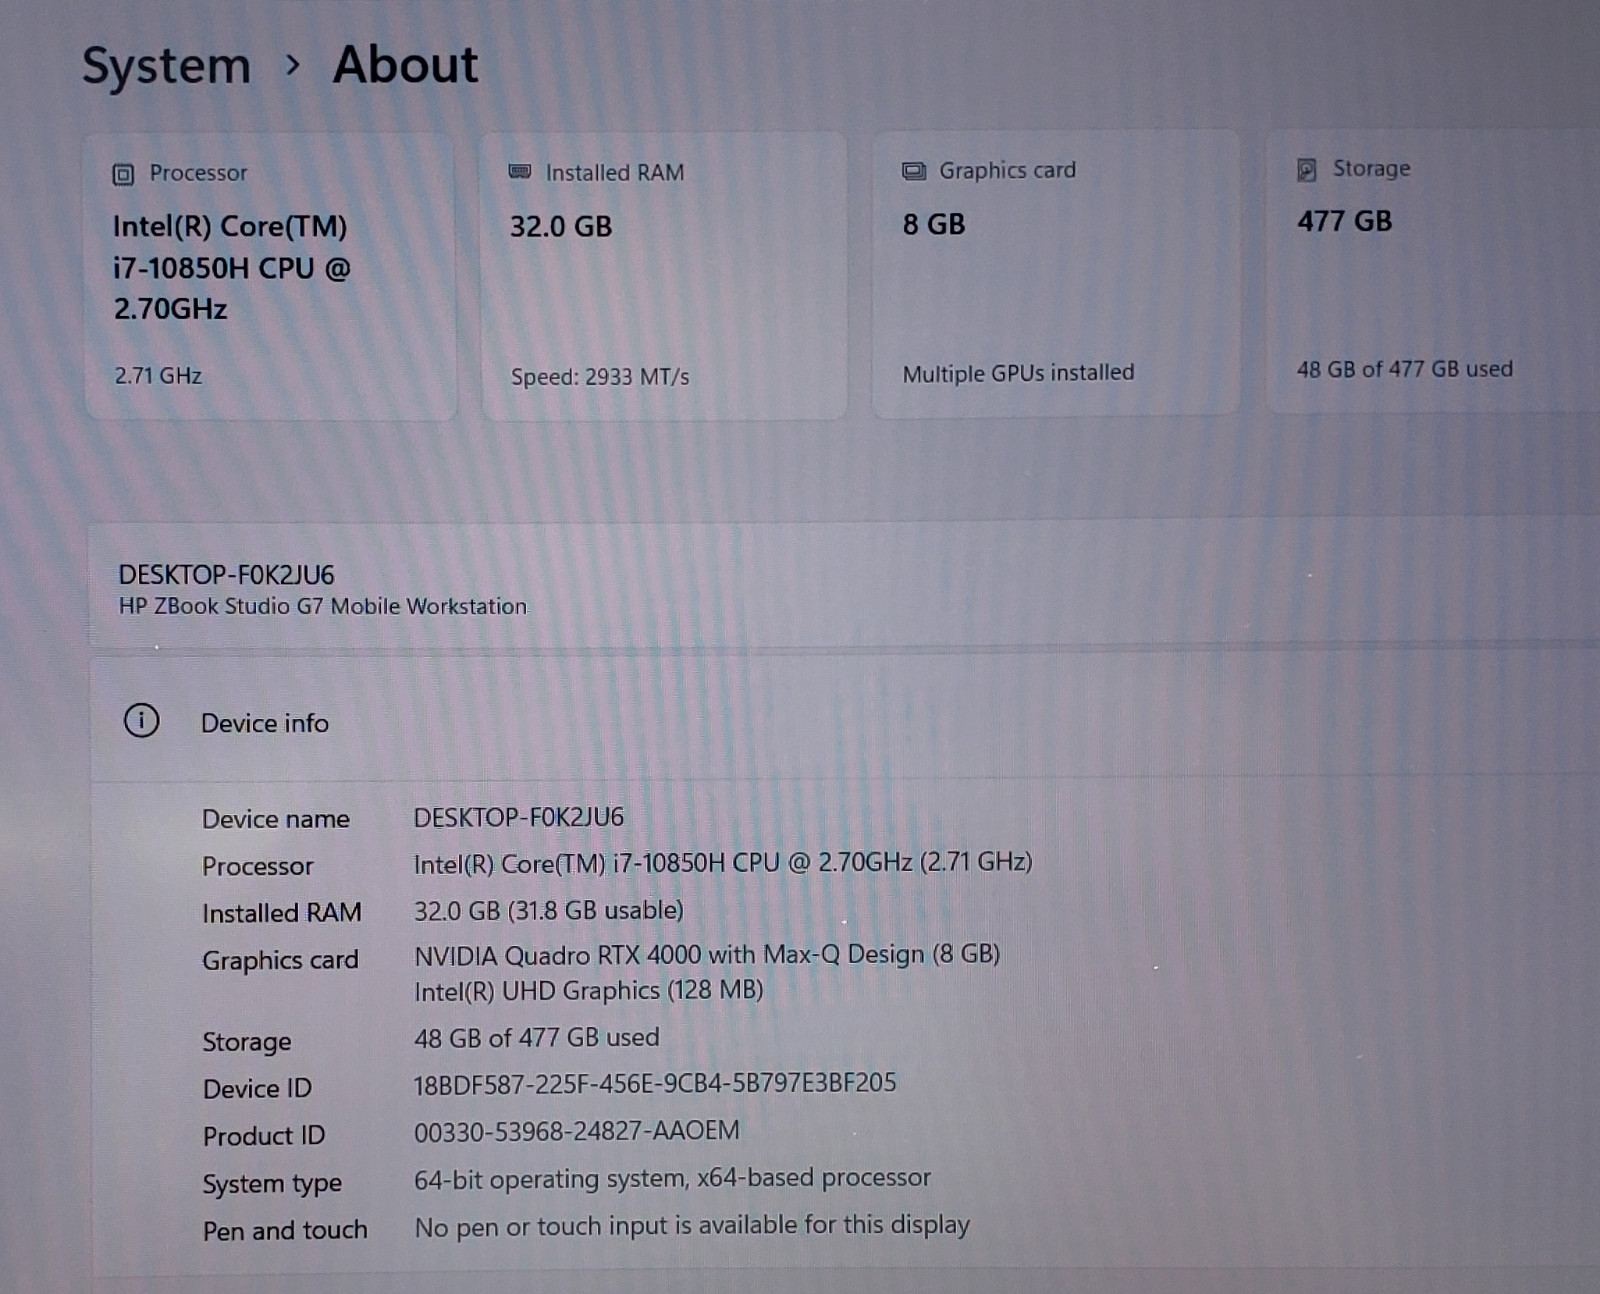Click the 8 GB graphics value
Image resolution: width=1600 pixels, height=1294 pixels.
click(x=934, y=224)
